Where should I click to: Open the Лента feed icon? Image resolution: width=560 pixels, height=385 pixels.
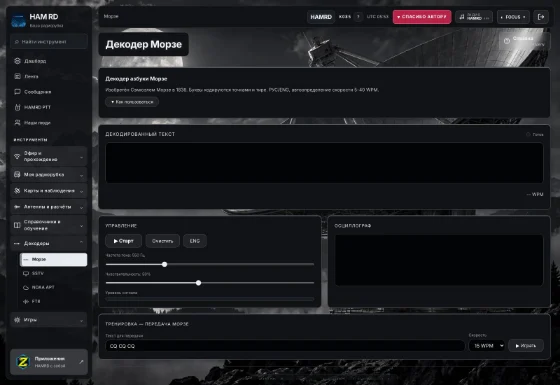pos(17,76)
